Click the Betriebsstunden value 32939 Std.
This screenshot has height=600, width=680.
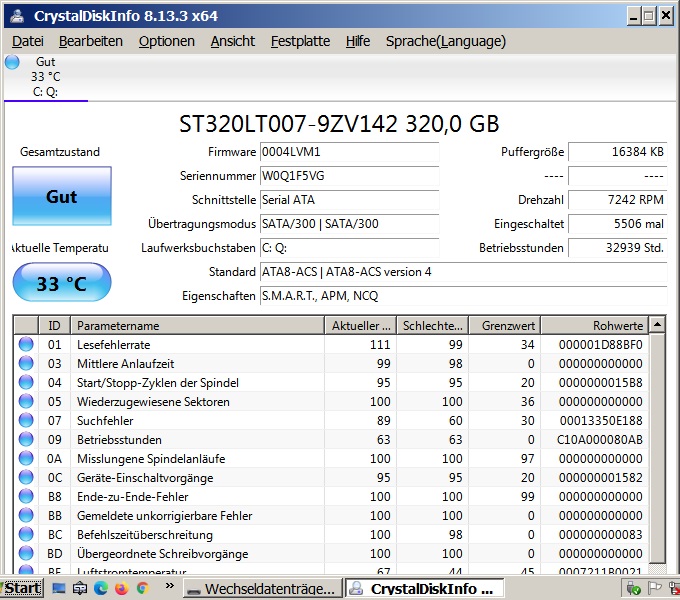pyautogui.click(x=618, y=248)
